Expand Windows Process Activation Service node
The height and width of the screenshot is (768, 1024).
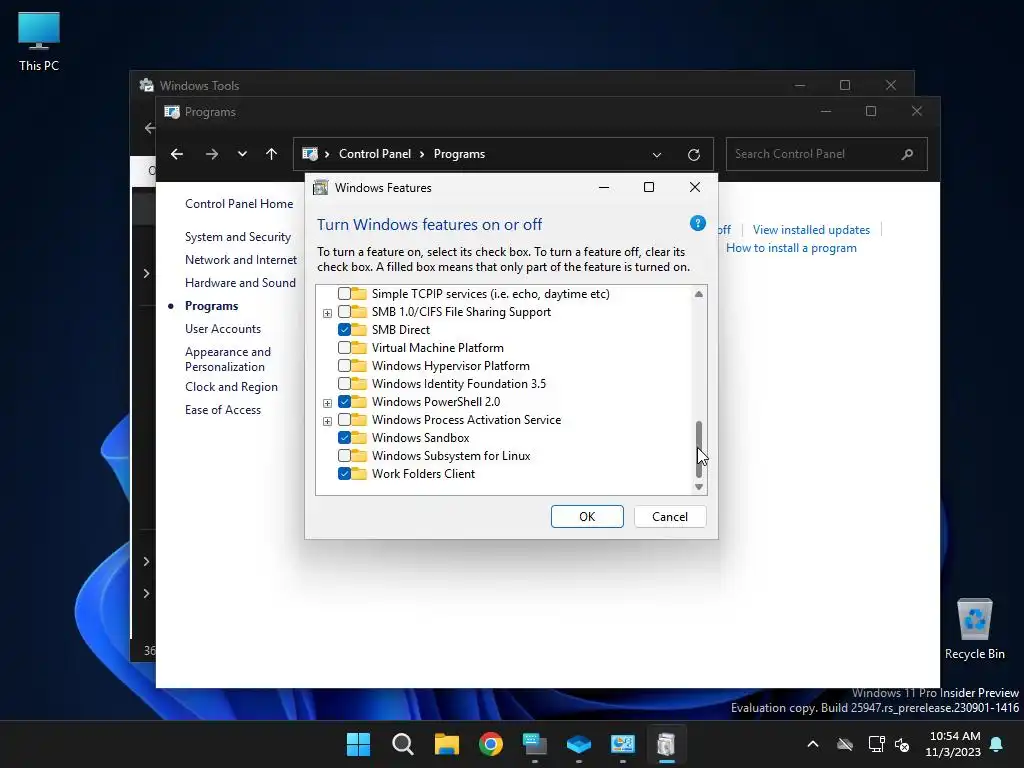327,421
